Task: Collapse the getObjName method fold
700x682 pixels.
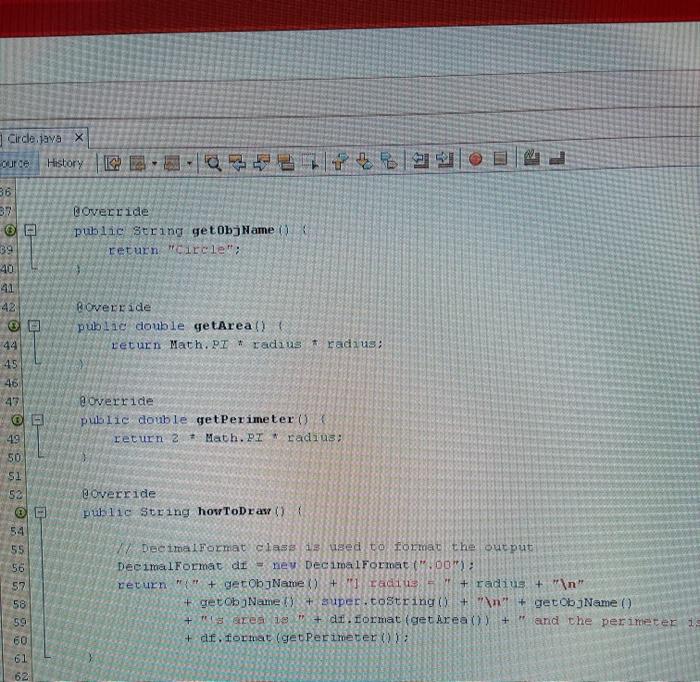Action: [x=30, y=230]
